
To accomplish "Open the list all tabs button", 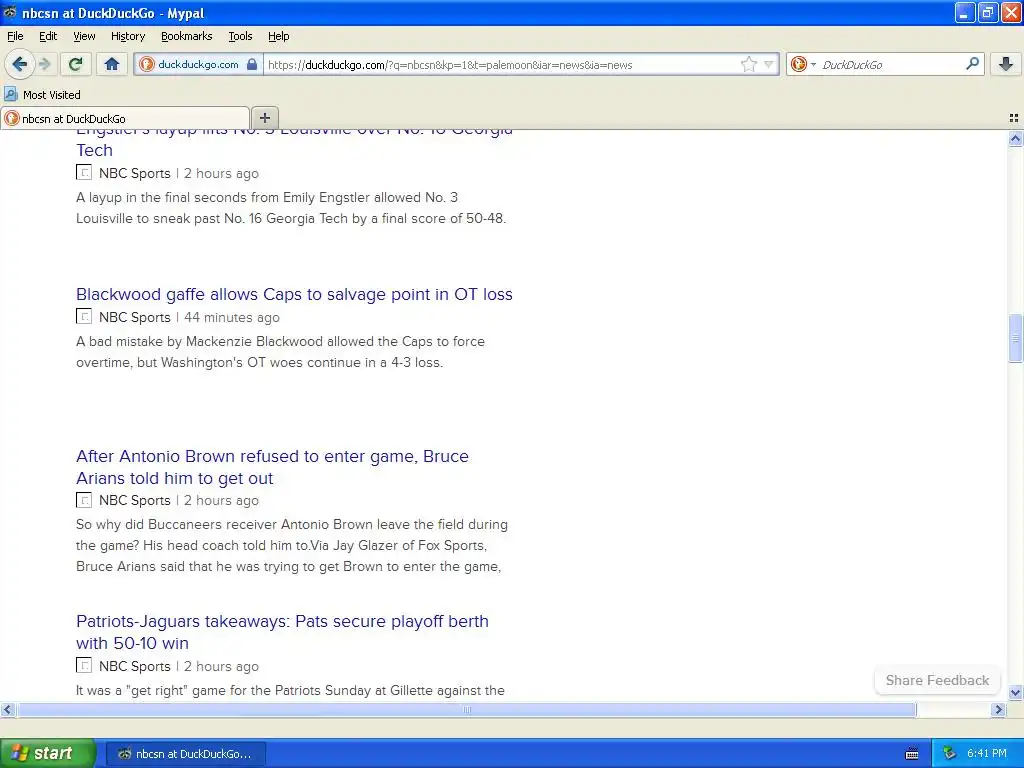I will pos(1014,118).
